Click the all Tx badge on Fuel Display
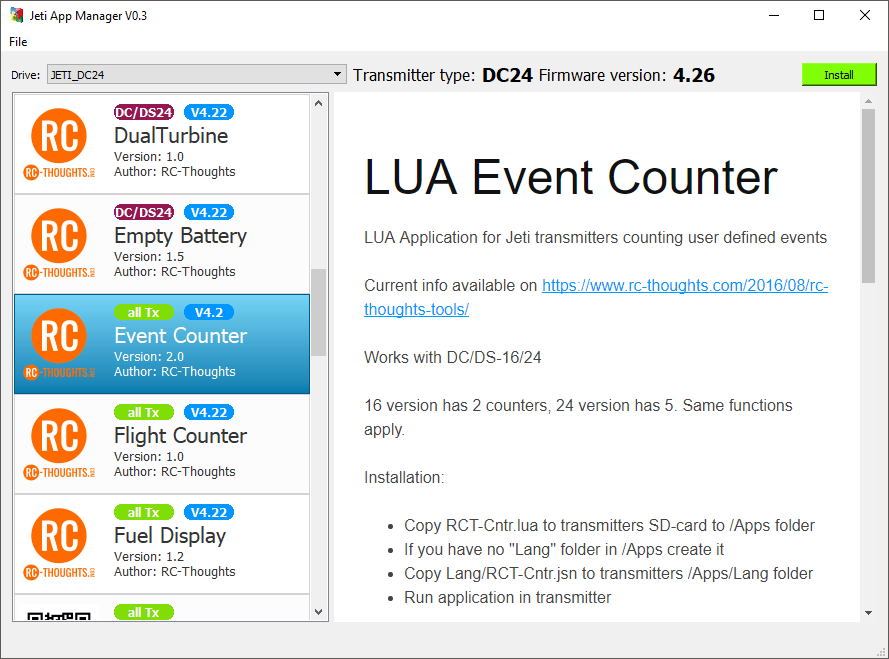 (144, 512)
